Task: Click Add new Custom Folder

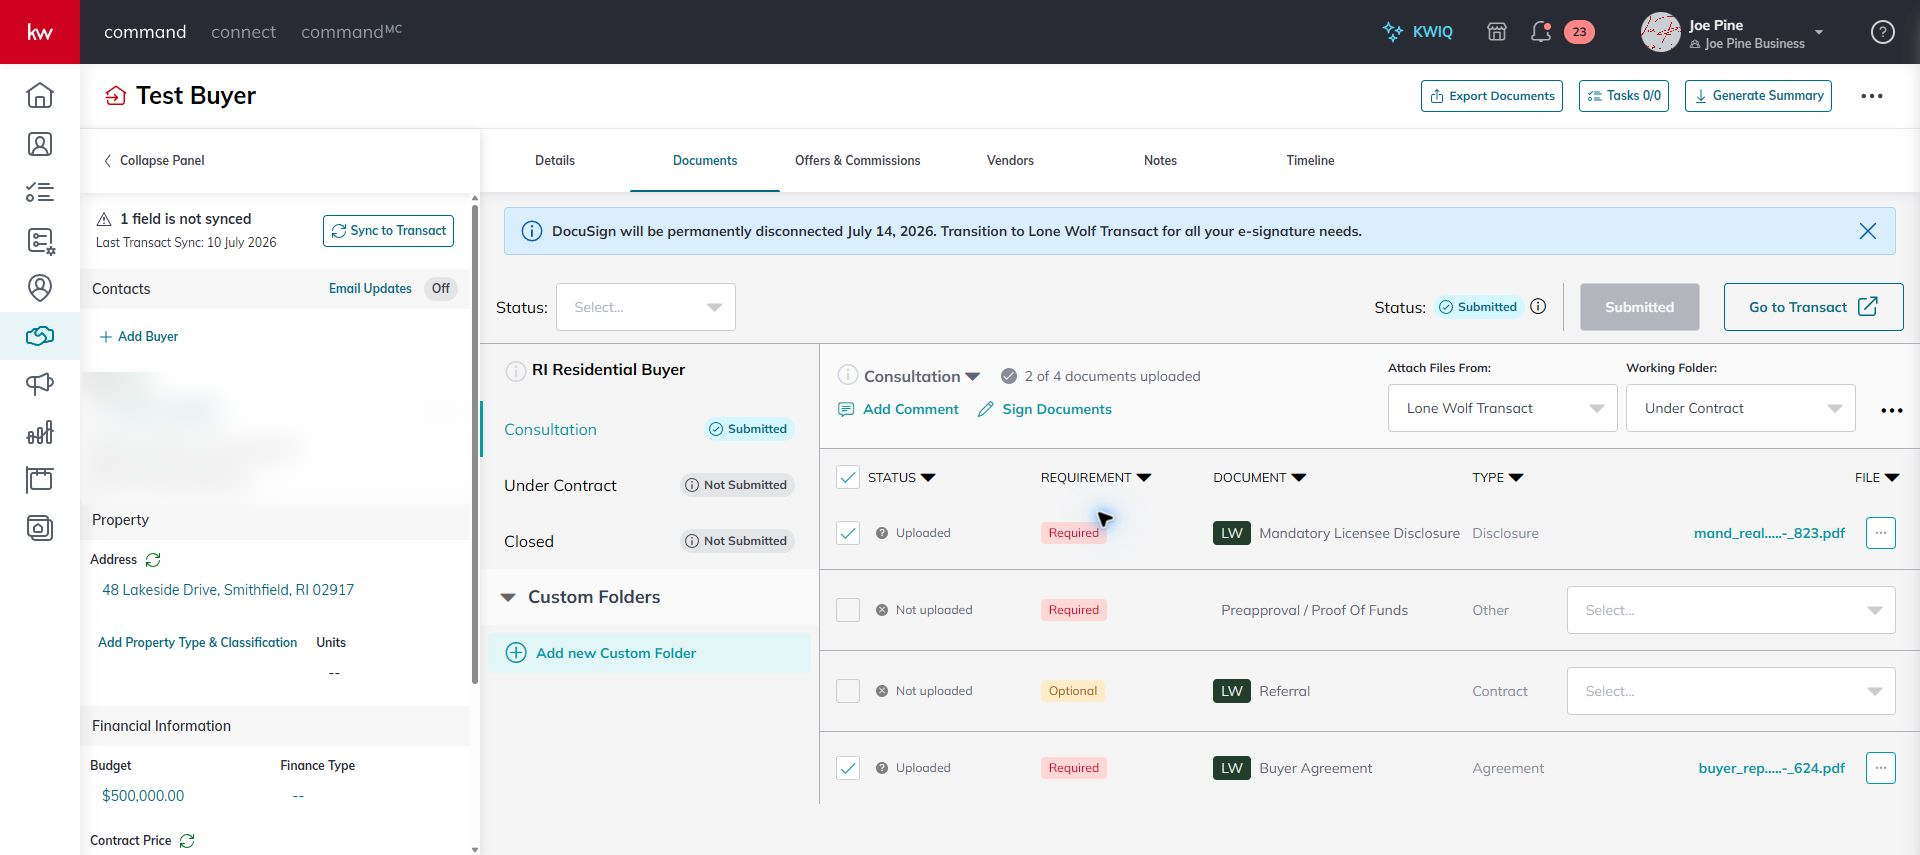Action: (x=650, y=653)
